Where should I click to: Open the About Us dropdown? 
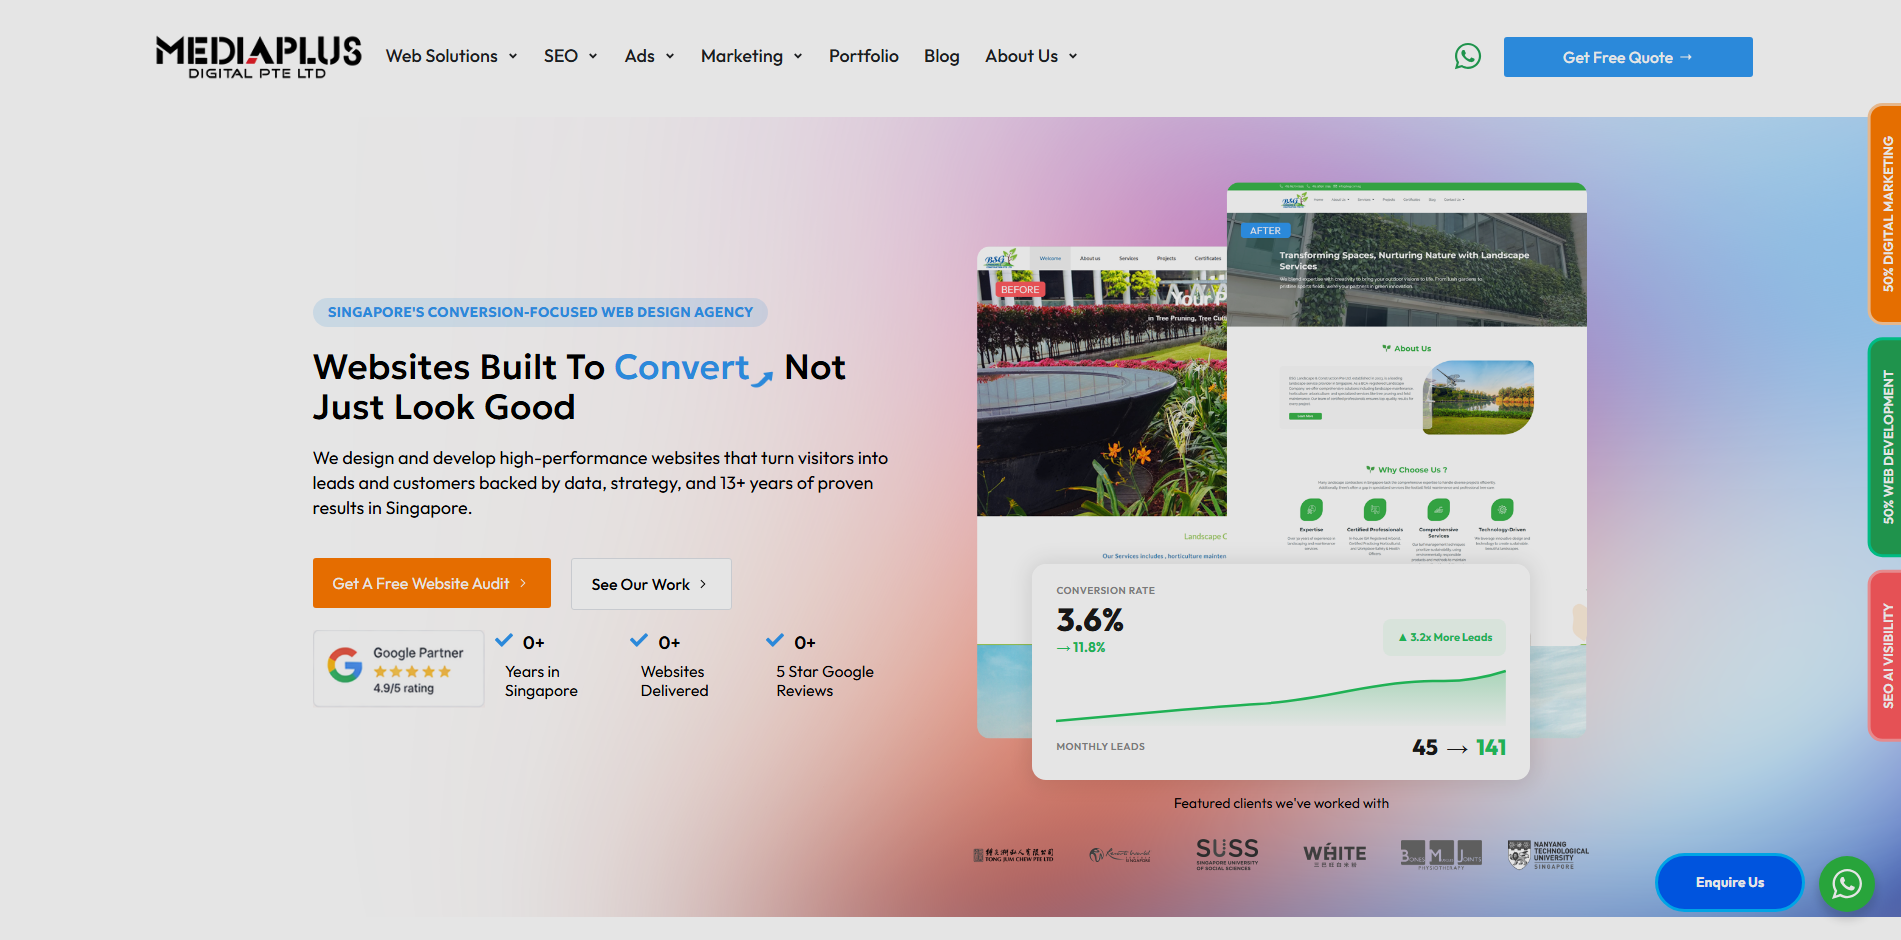pyautogui.click(x=1032, y=56)
